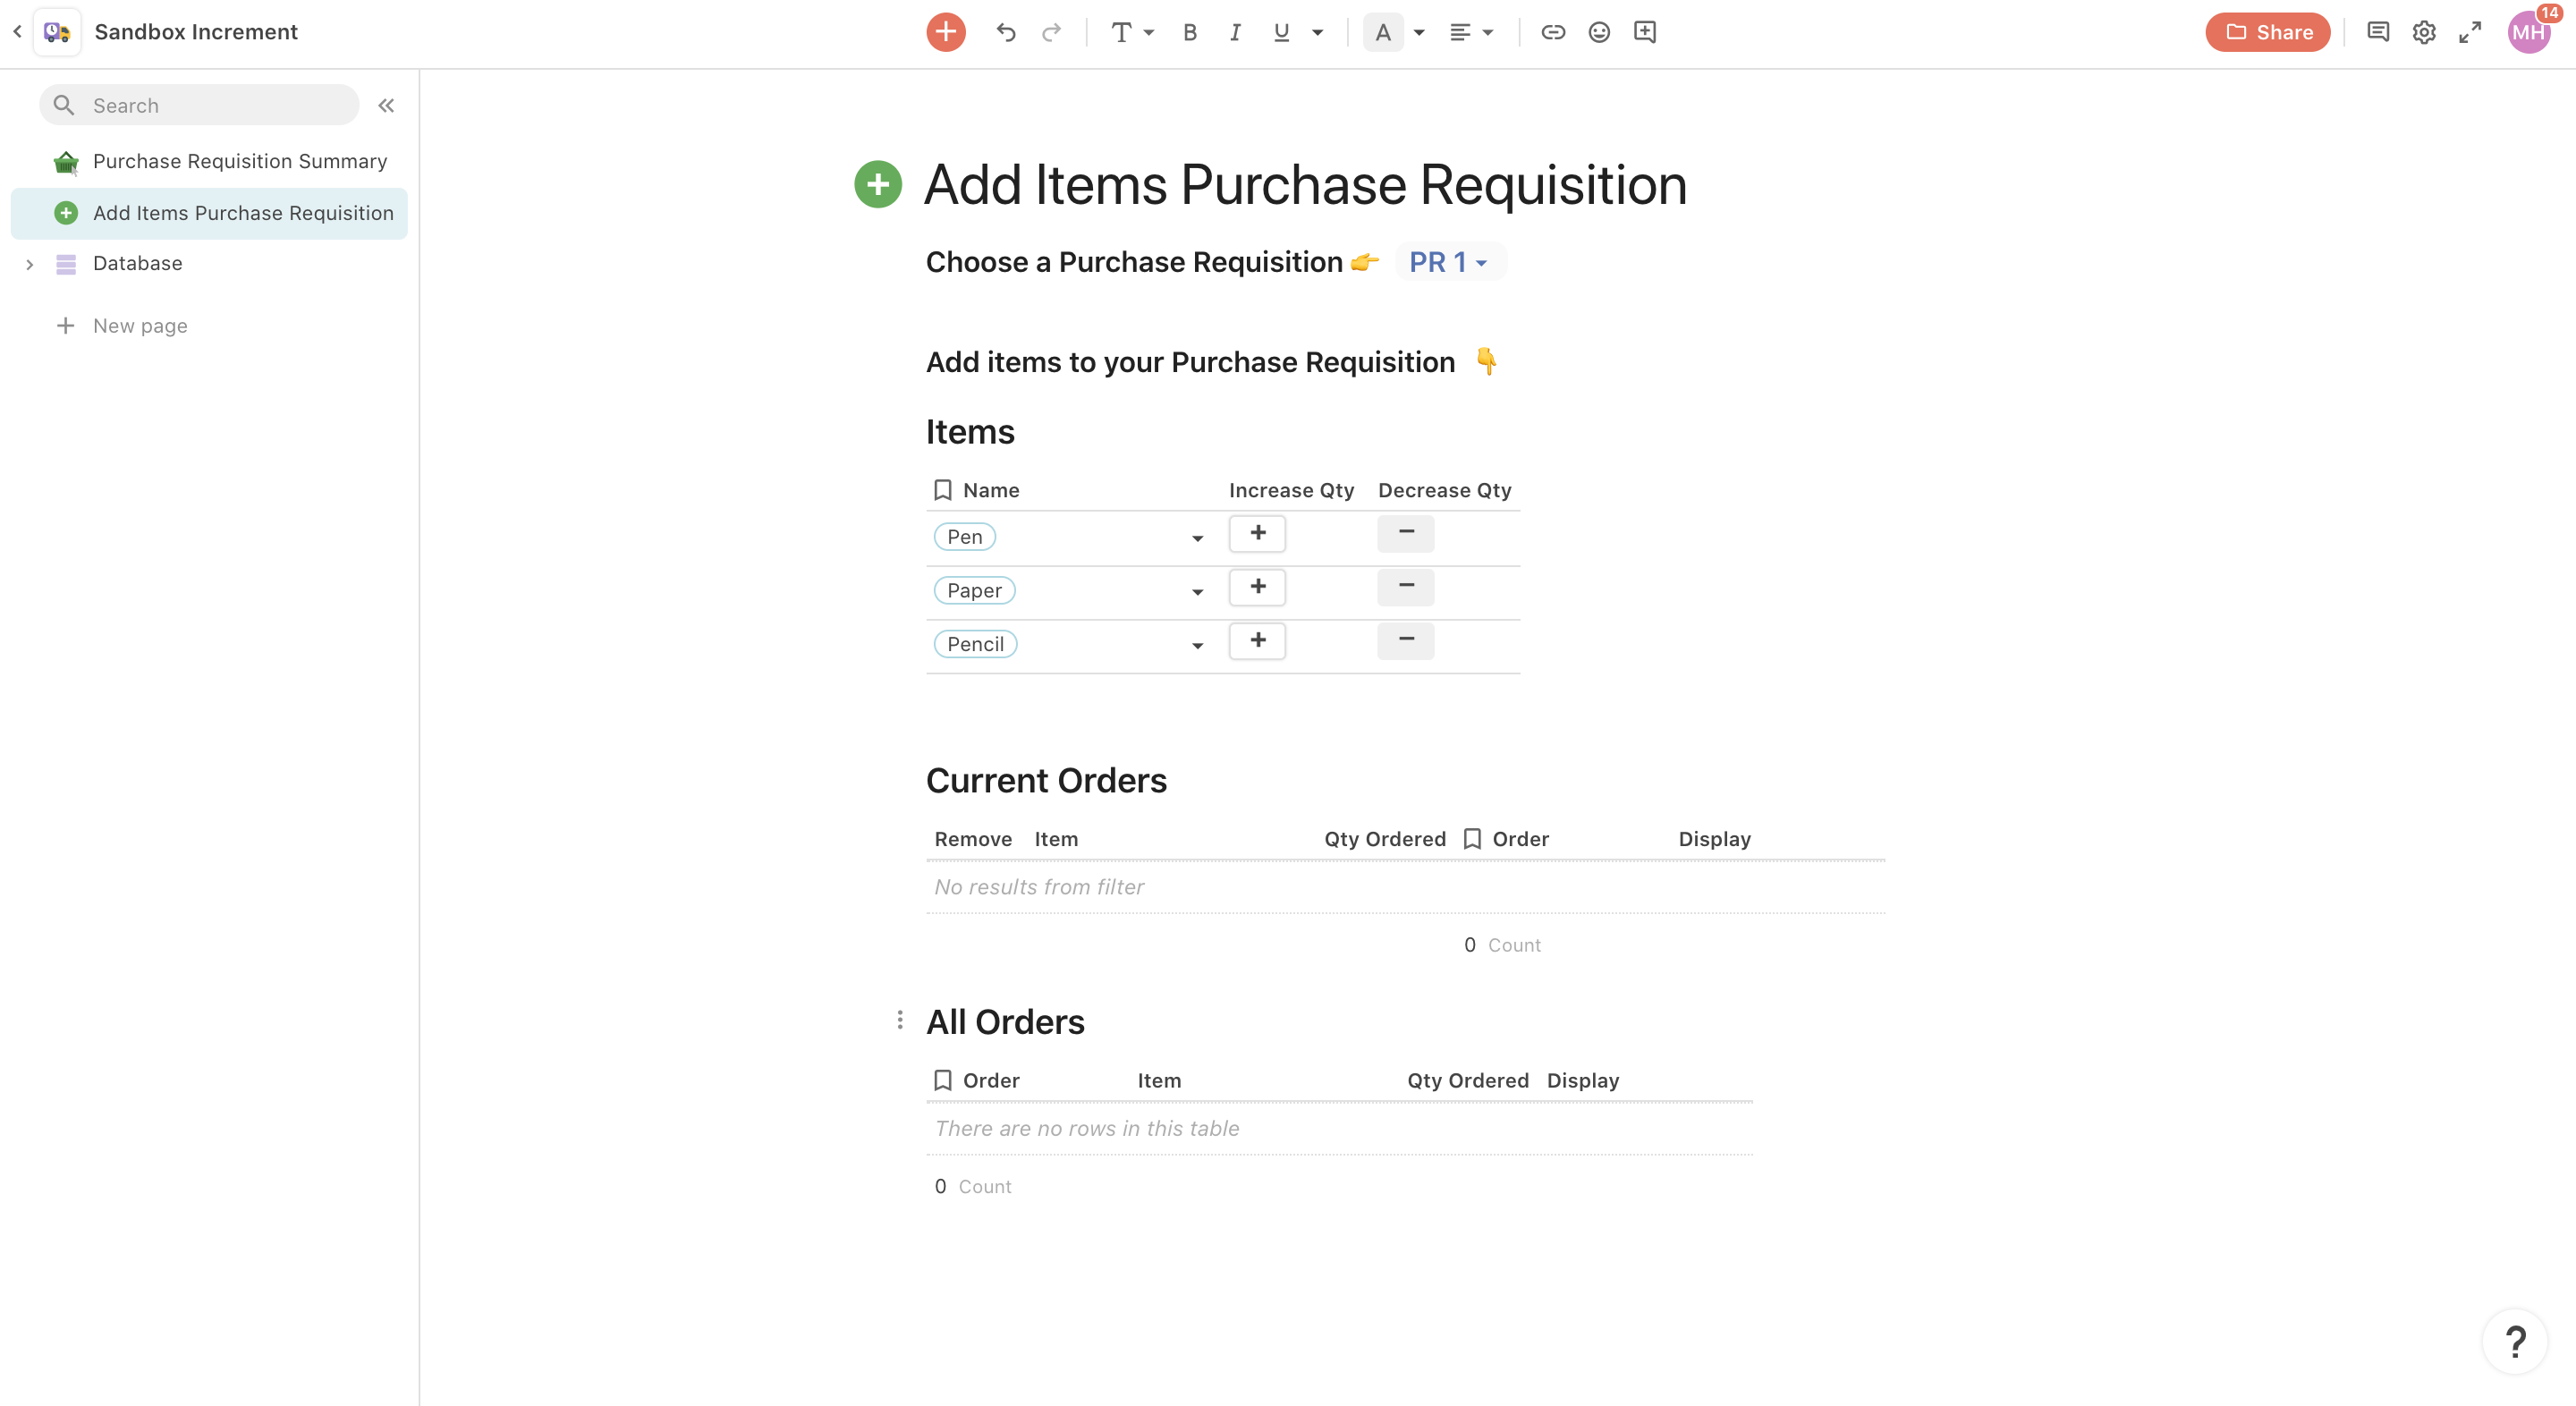Click New page in sidebar

[x=139, y=325]
